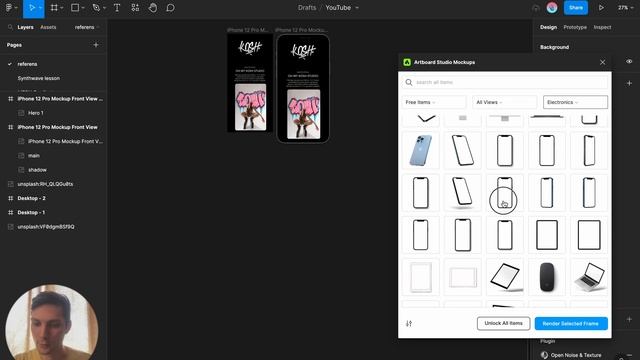Open the Free Items filter dropdown
The width and height of the screenshot is (640, 360).
[434, 102]
